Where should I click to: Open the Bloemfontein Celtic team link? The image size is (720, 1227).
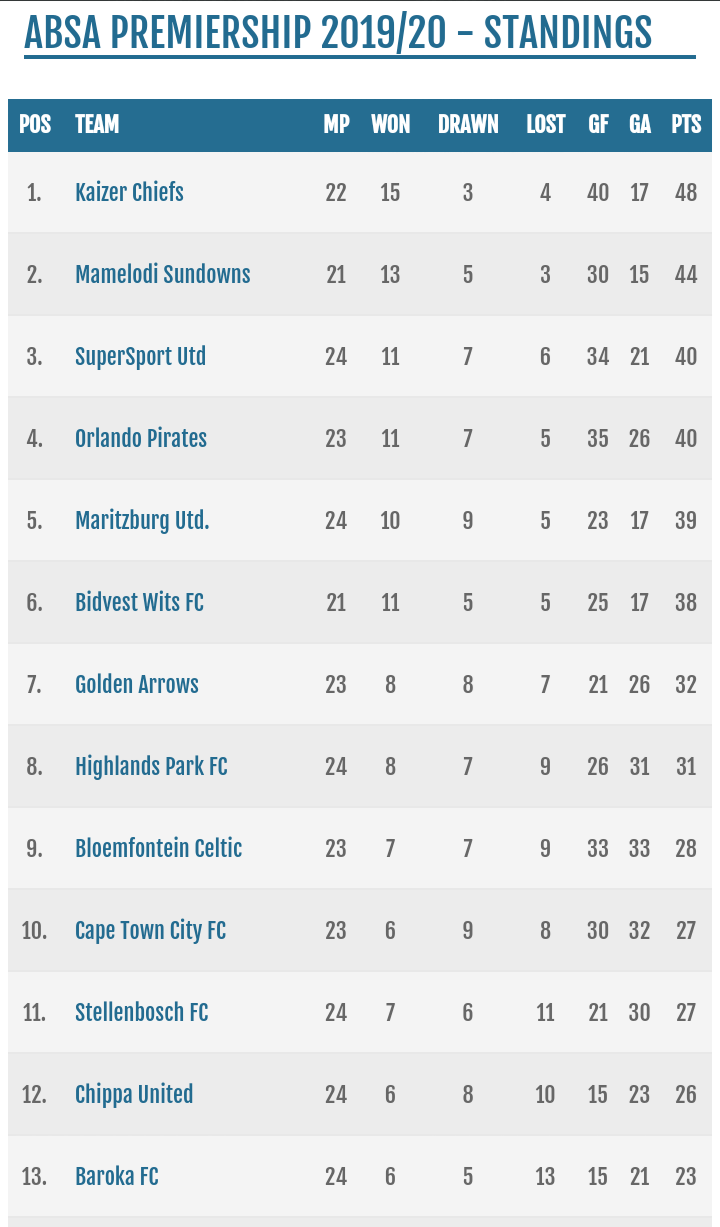coord(159,848)
